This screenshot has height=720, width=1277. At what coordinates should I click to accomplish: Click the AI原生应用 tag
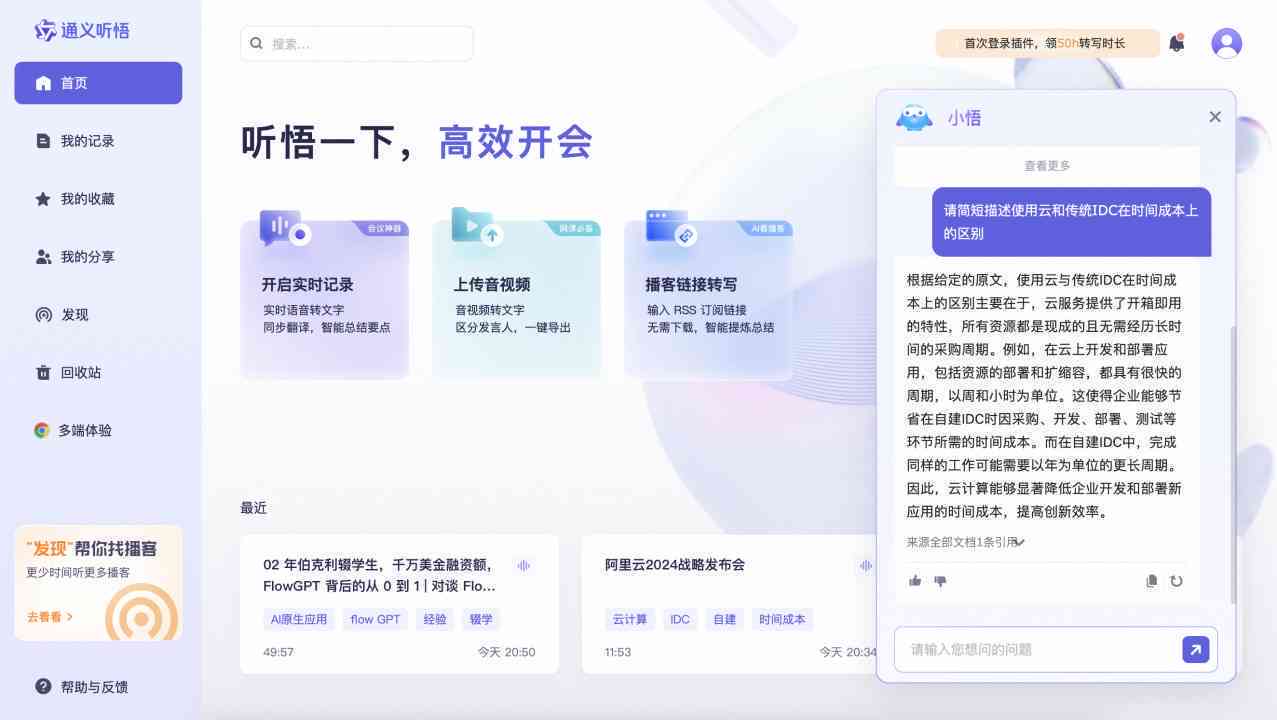(299, 620)
